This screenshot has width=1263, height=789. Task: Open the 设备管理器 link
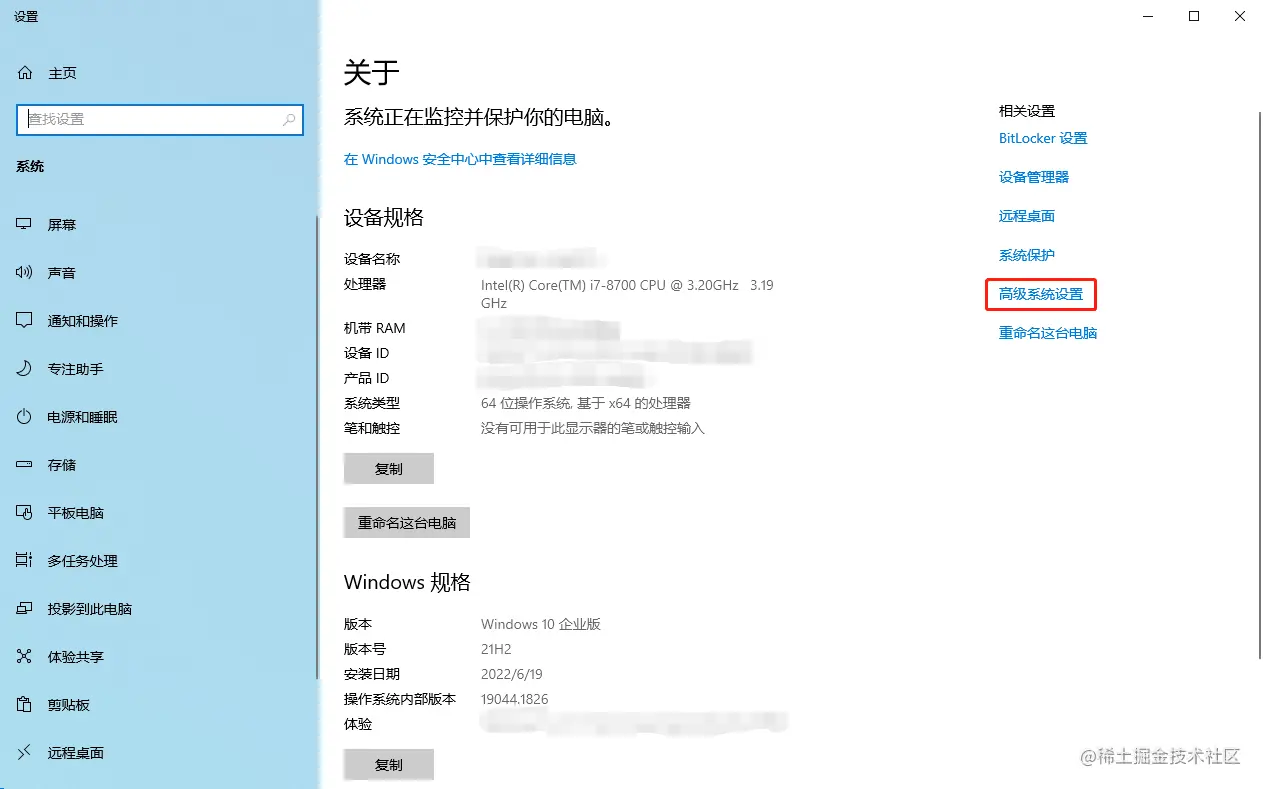coord(1034,177)
